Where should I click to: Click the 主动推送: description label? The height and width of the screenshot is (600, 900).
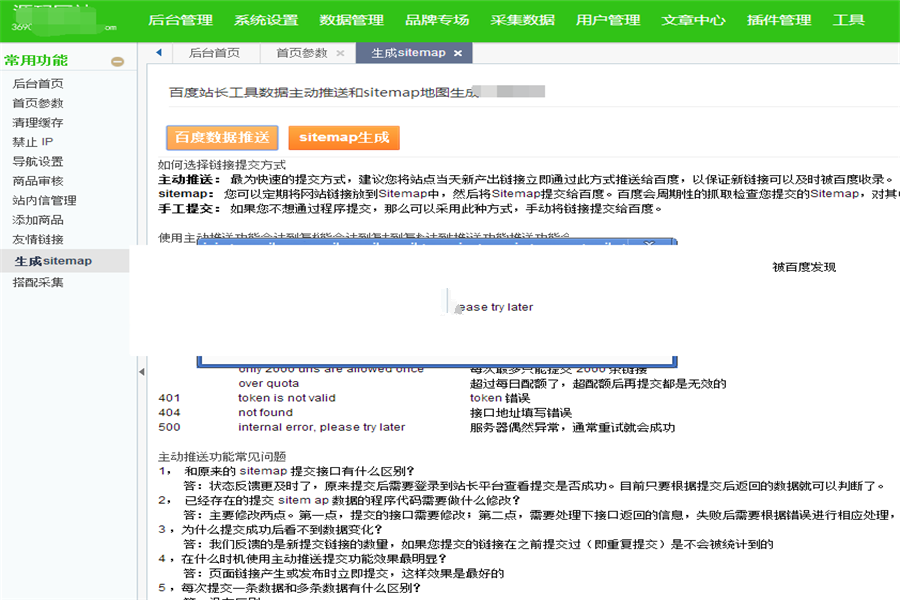click(x=189, y=180)
